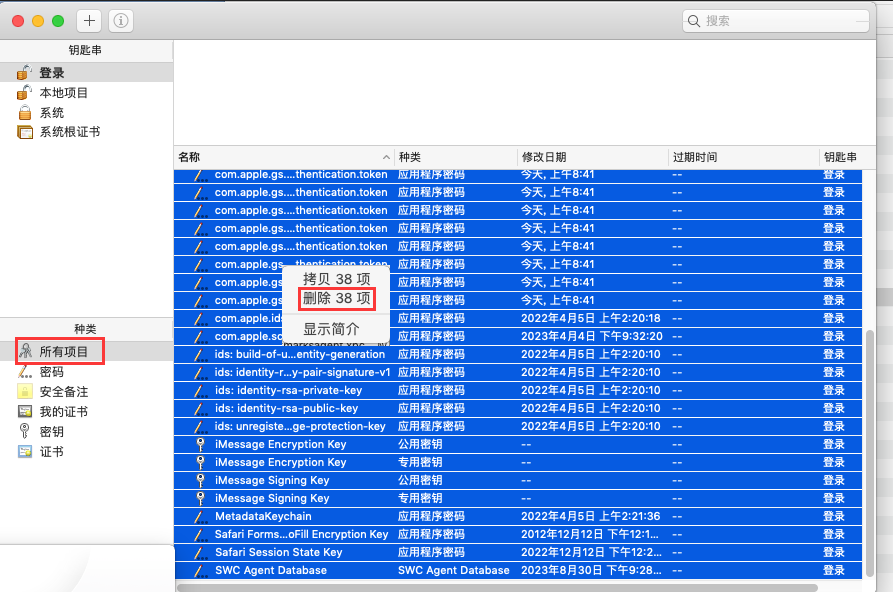893x592 pixels.
Task: Sort by the 修改日期 column header
Action: click(x=592, y=157)
